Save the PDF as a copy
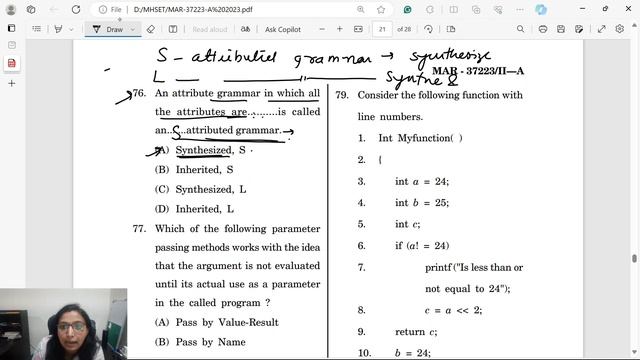The width and height of the screenshot is (640, 360). 579,29
